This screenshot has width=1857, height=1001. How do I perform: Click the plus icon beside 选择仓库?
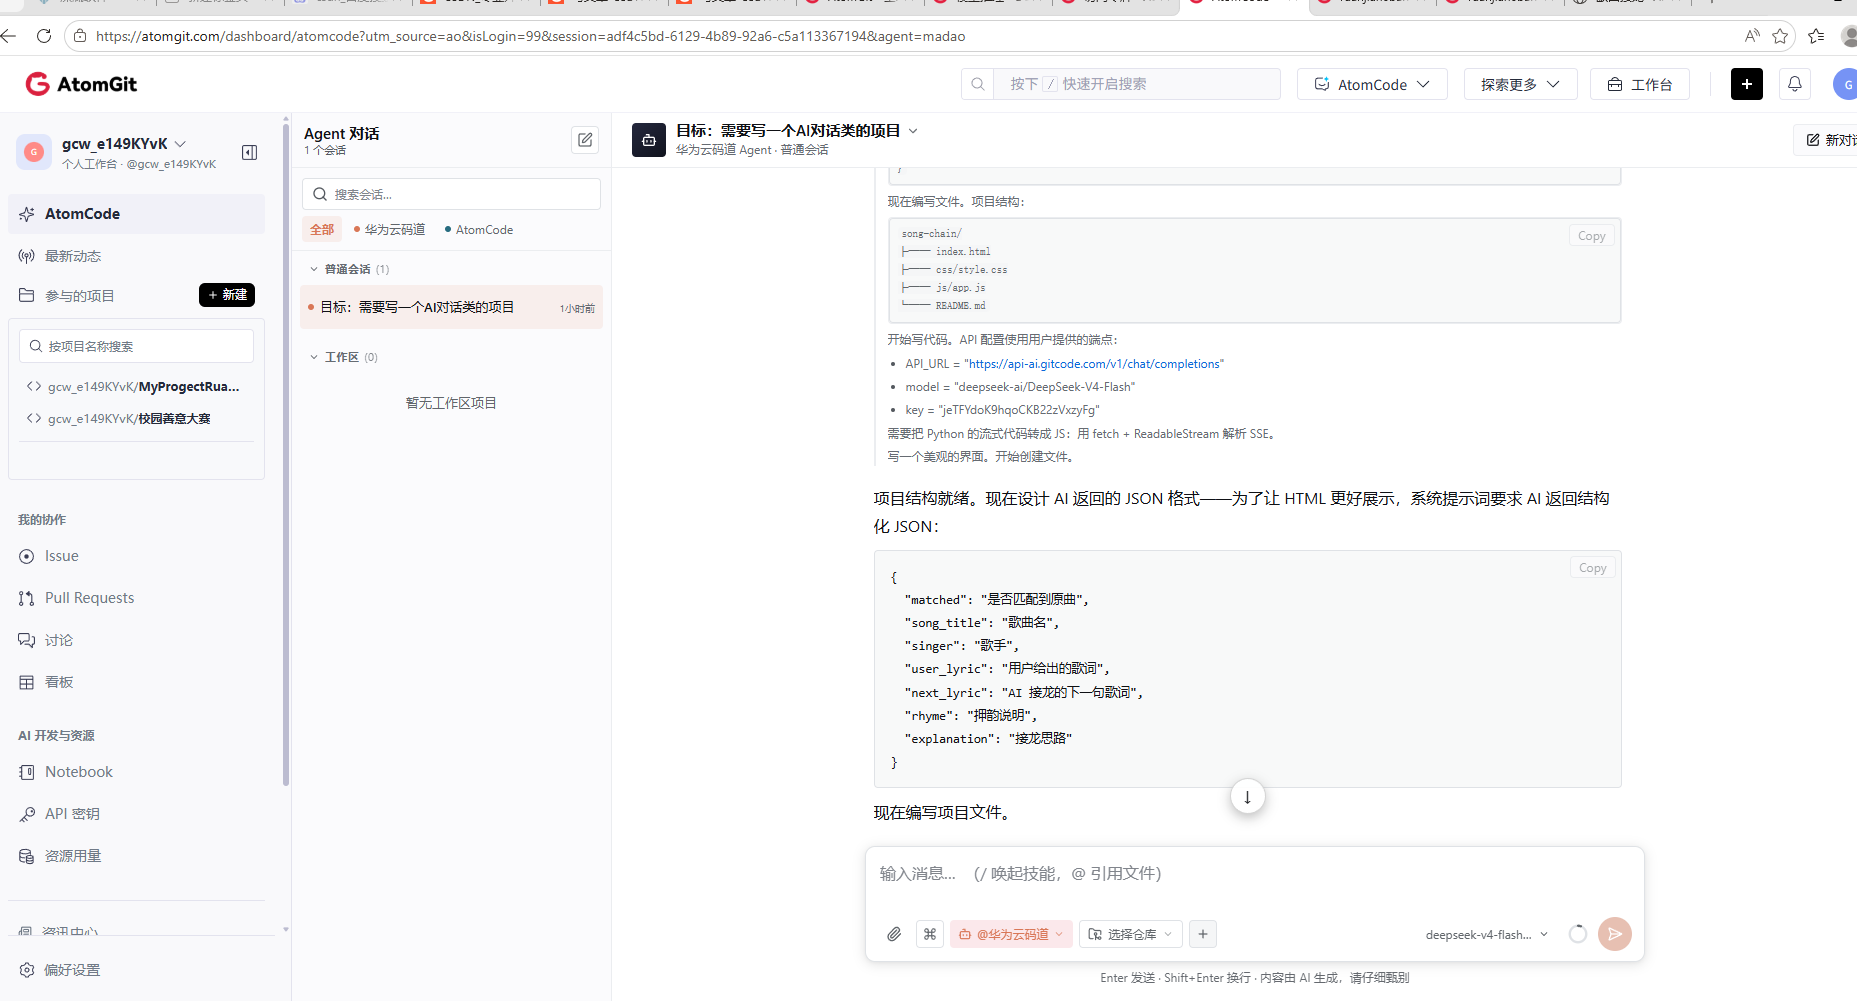click(1203, 934)
